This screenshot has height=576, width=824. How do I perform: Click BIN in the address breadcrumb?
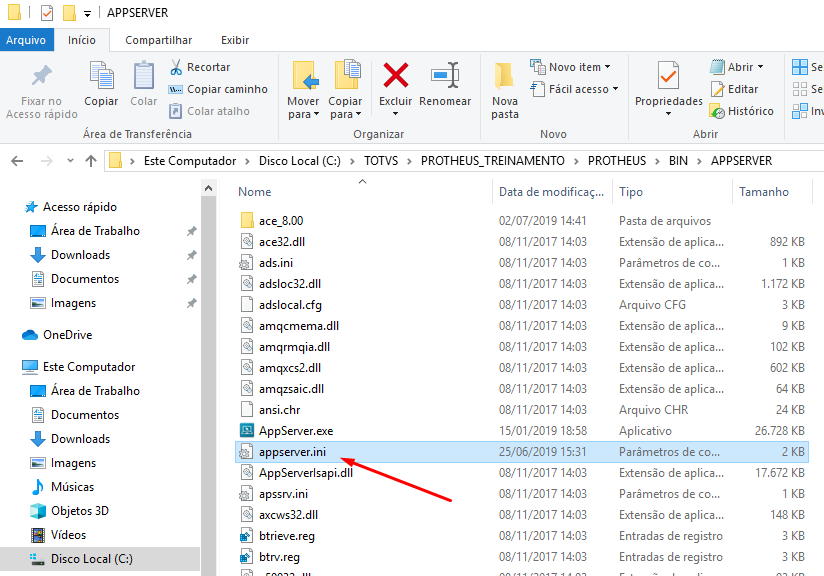point(678,161)
